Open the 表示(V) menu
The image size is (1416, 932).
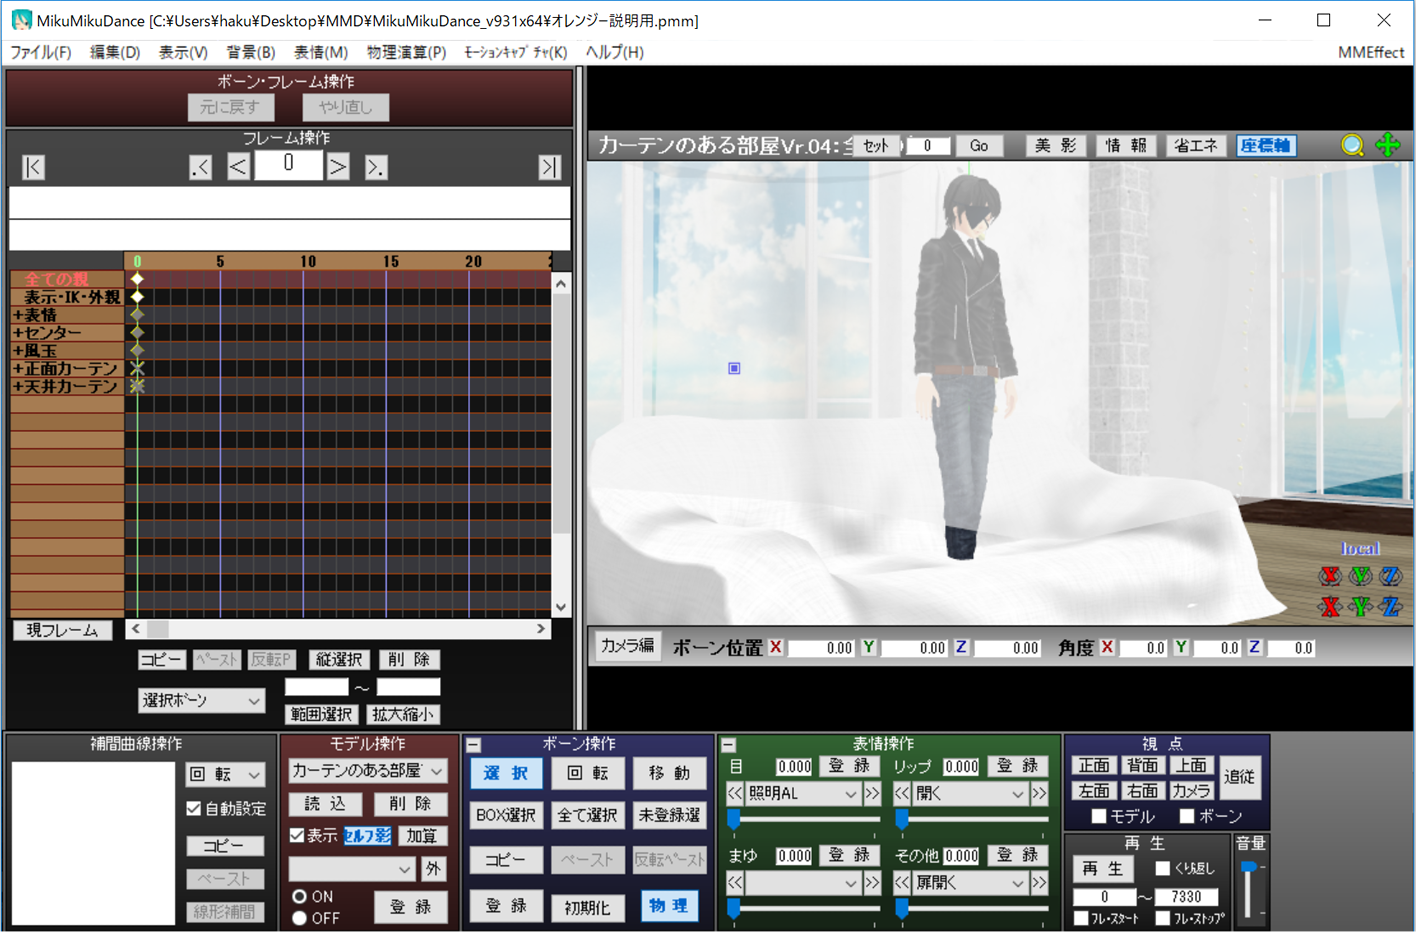[x=183, y=52]
